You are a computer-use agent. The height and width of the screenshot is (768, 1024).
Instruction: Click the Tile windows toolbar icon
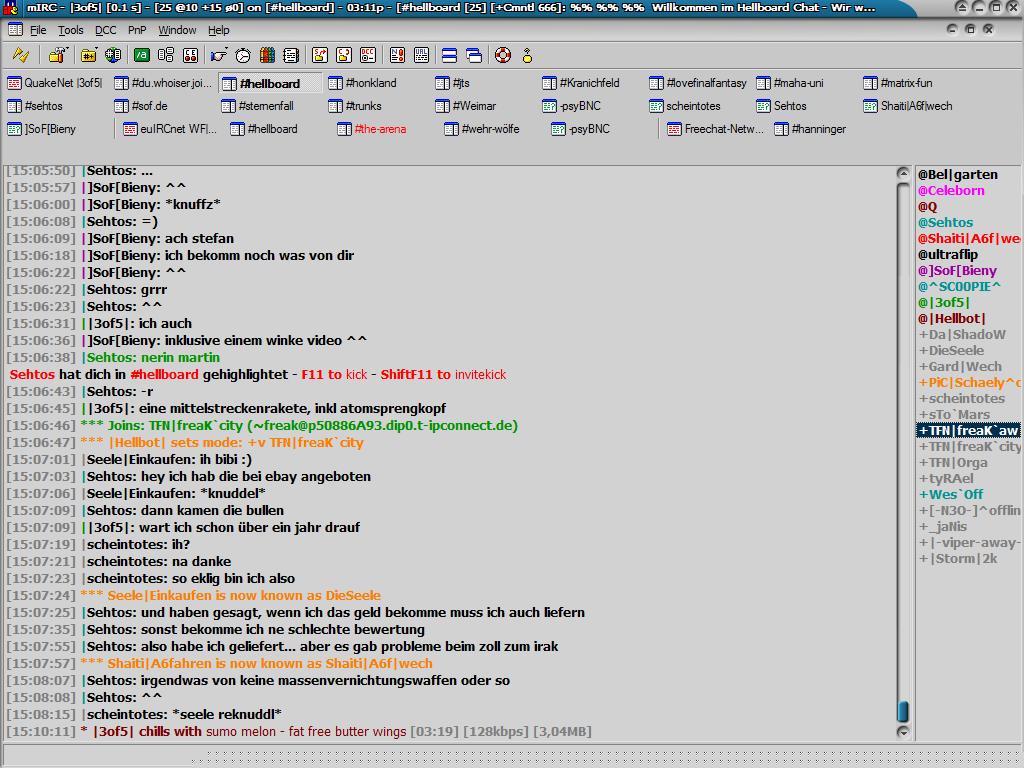[449, 55]
